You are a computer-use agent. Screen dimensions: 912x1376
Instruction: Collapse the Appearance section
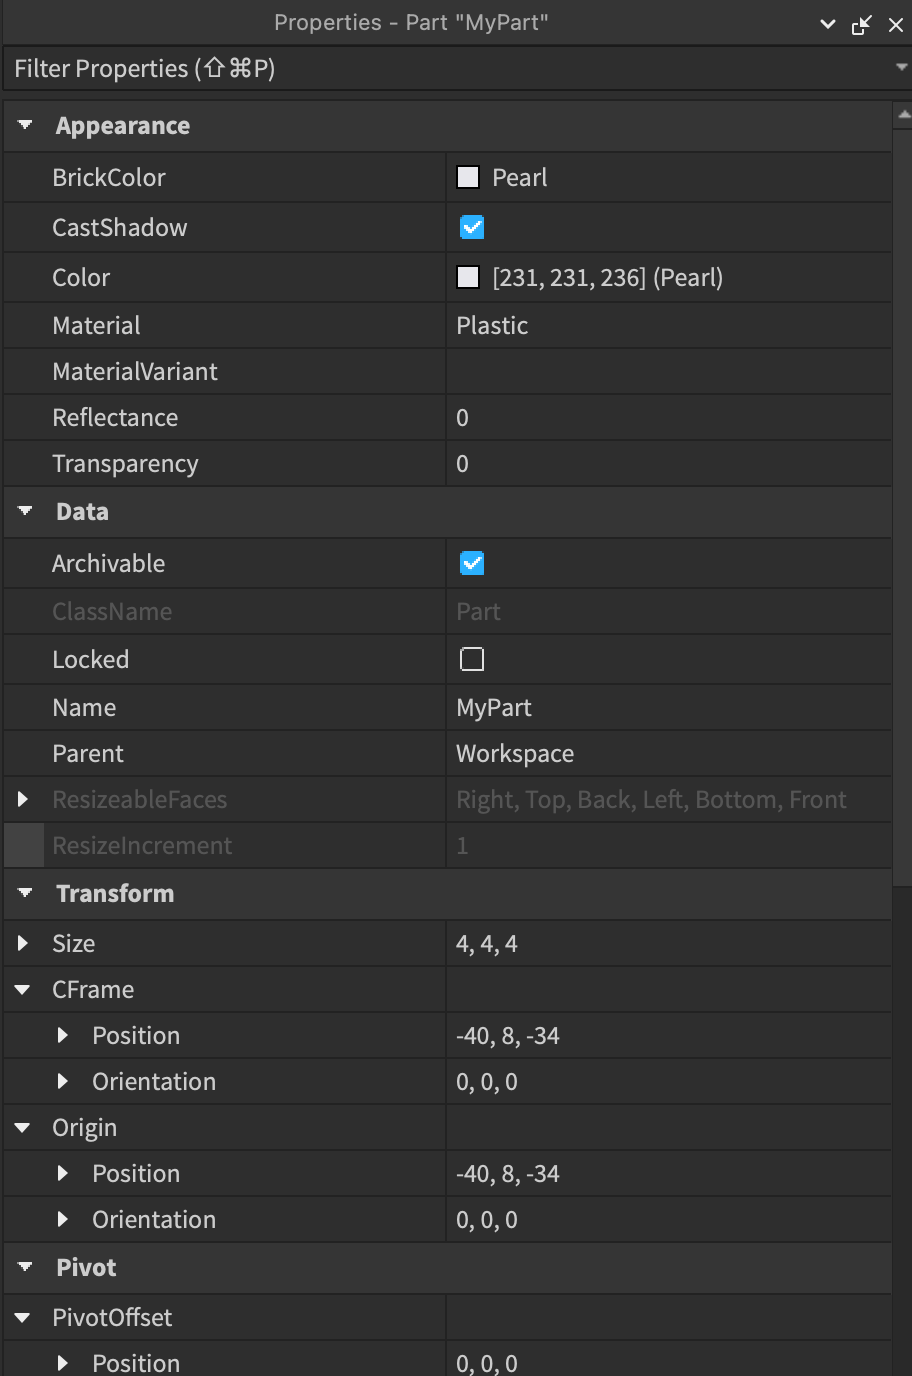point(25,126)
